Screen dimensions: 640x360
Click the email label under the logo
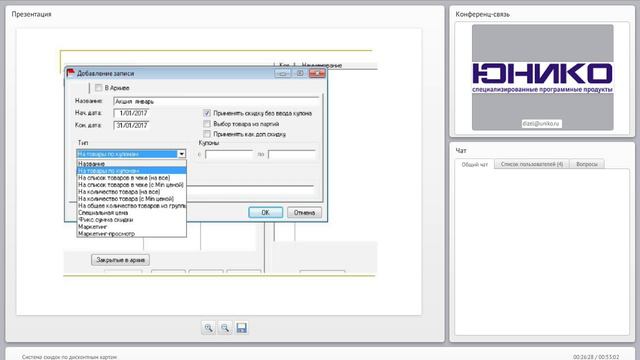click(x=542, y=123)
